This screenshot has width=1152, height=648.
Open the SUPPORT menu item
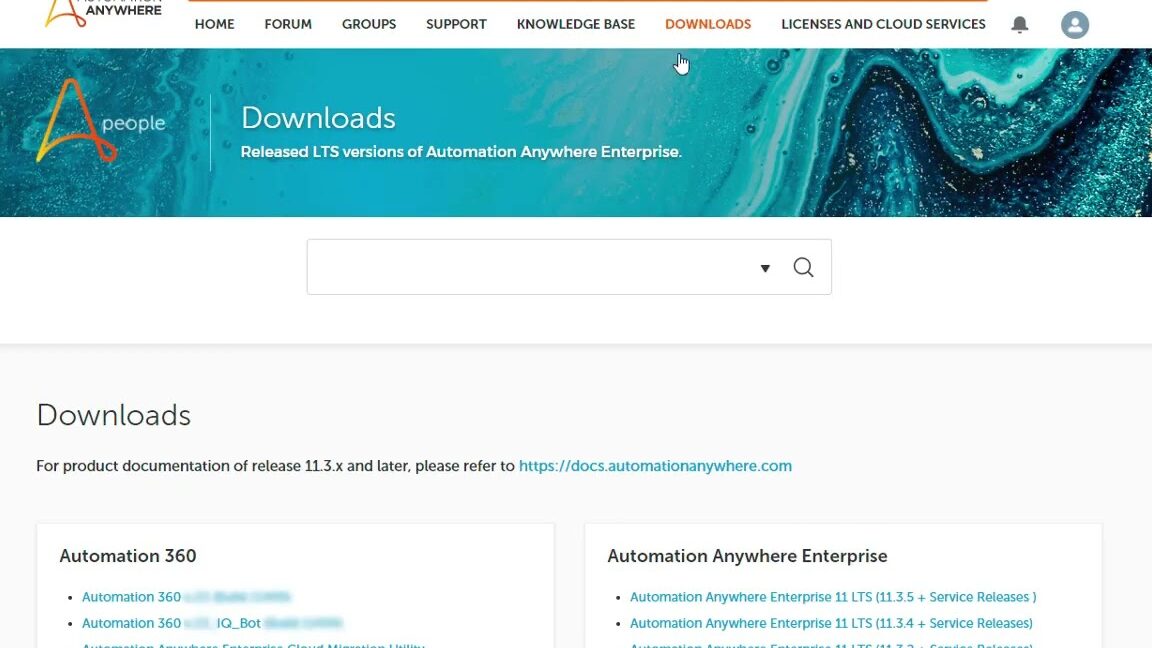(456, 24)
